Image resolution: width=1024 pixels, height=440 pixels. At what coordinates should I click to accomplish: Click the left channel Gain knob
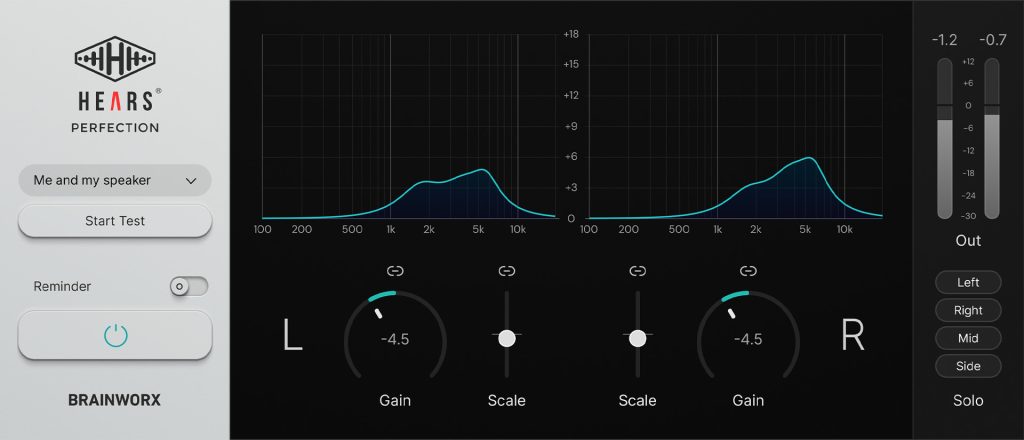pos(395,340)
